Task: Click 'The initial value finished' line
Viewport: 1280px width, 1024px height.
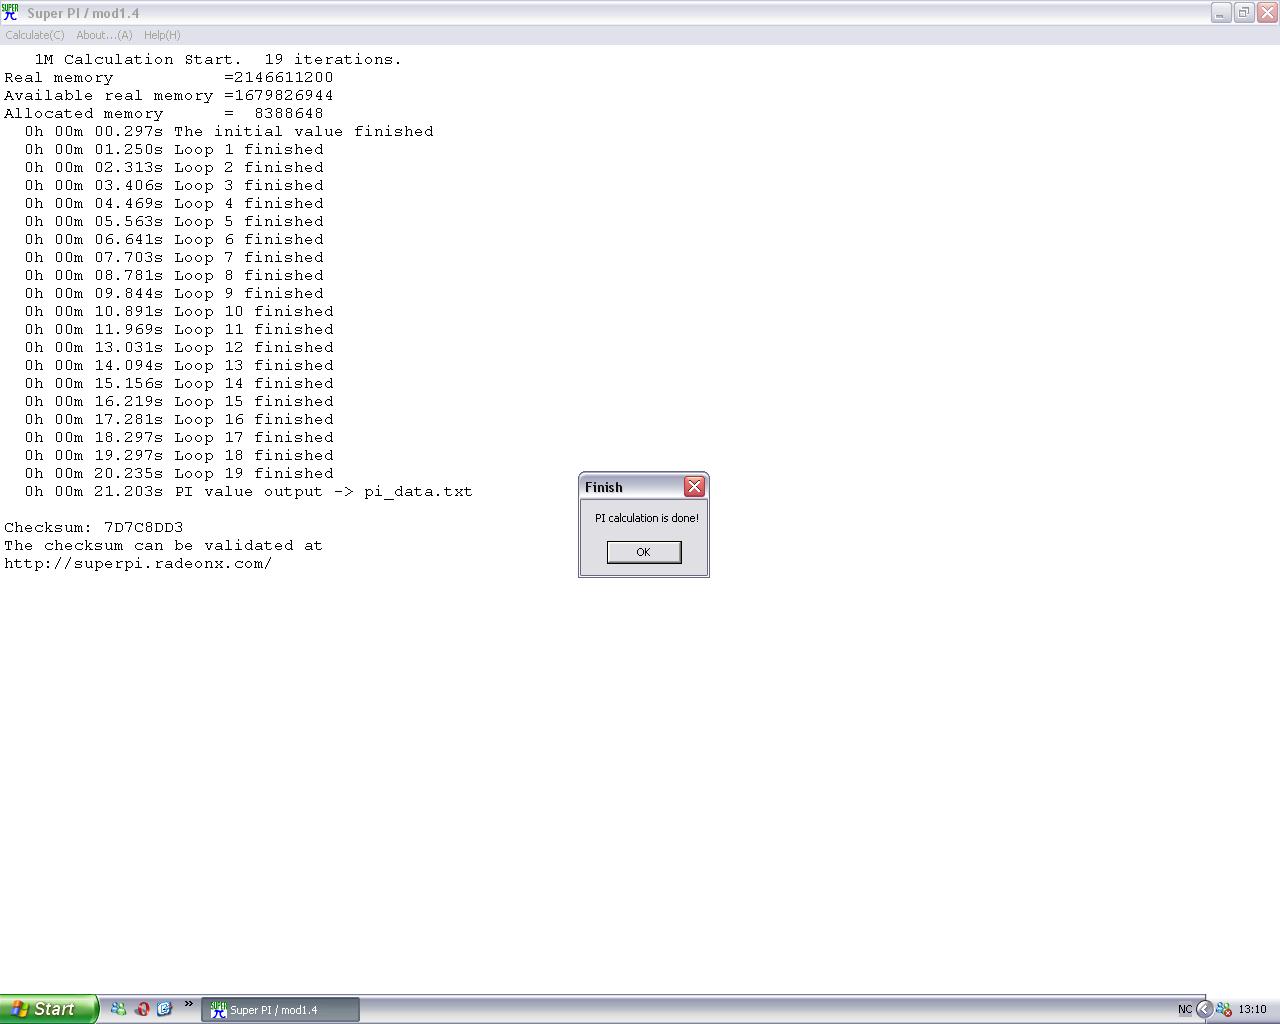Action: (229, 132)
